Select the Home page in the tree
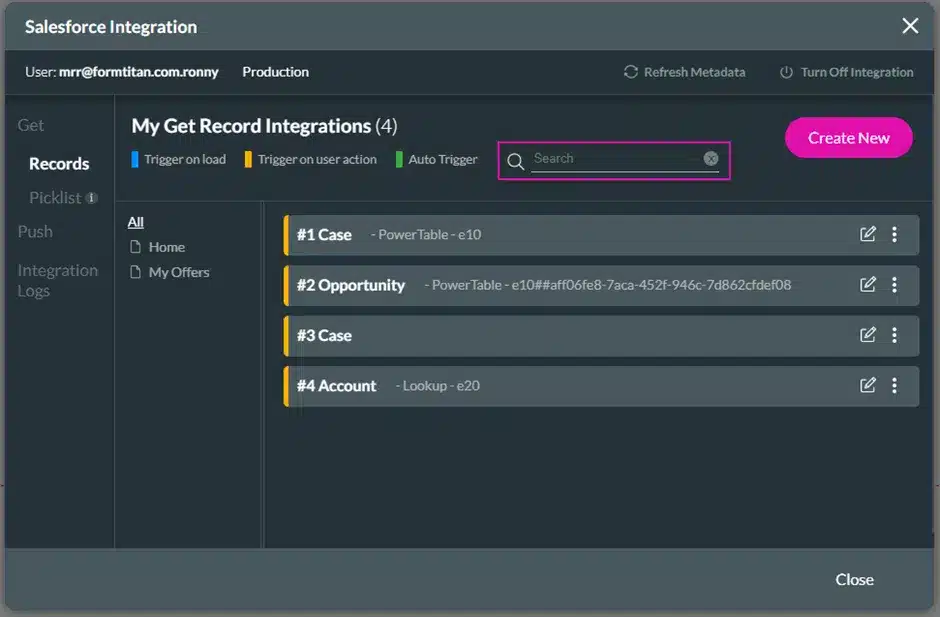This screenshot has width=940, height=617. tap(166, 247)
